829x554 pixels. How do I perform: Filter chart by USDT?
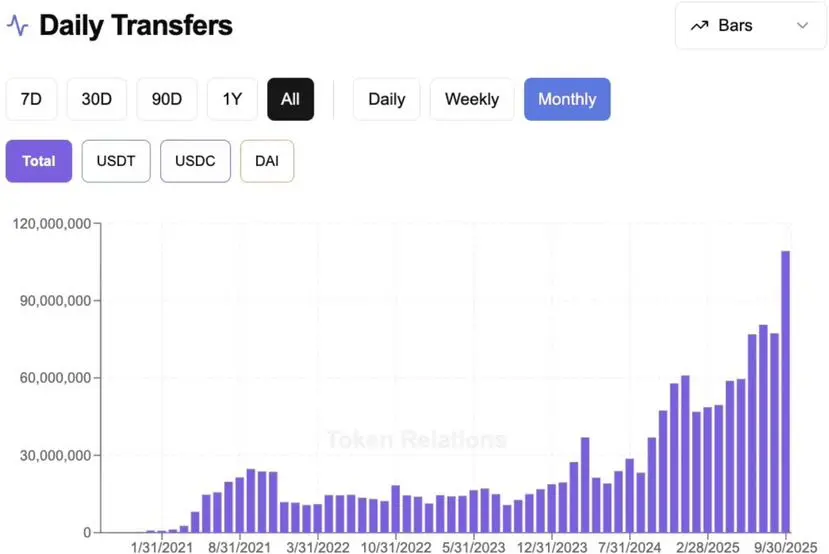[116, 161]
